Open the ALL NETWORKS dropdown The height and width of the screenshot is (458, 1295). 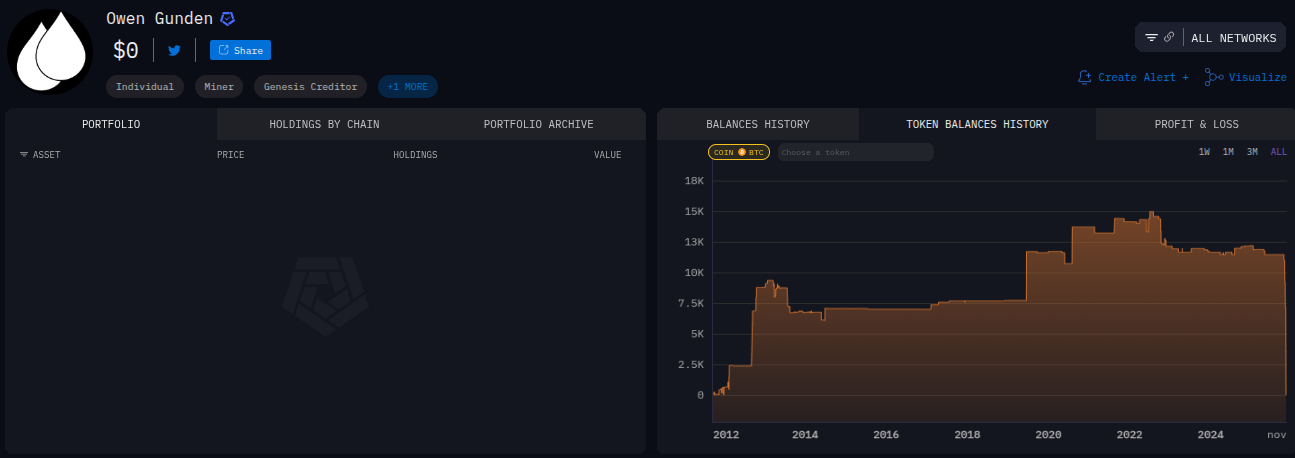tap(1233, 38)
